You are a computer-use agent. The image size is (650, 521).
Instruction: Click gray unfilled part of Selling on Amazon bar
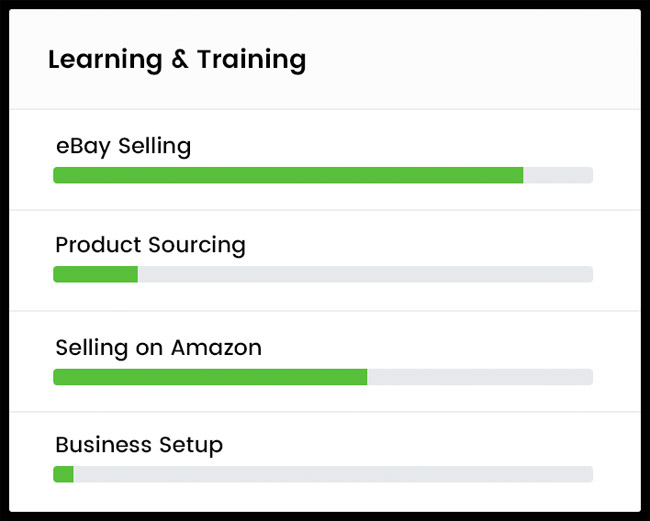click(480, 377)
